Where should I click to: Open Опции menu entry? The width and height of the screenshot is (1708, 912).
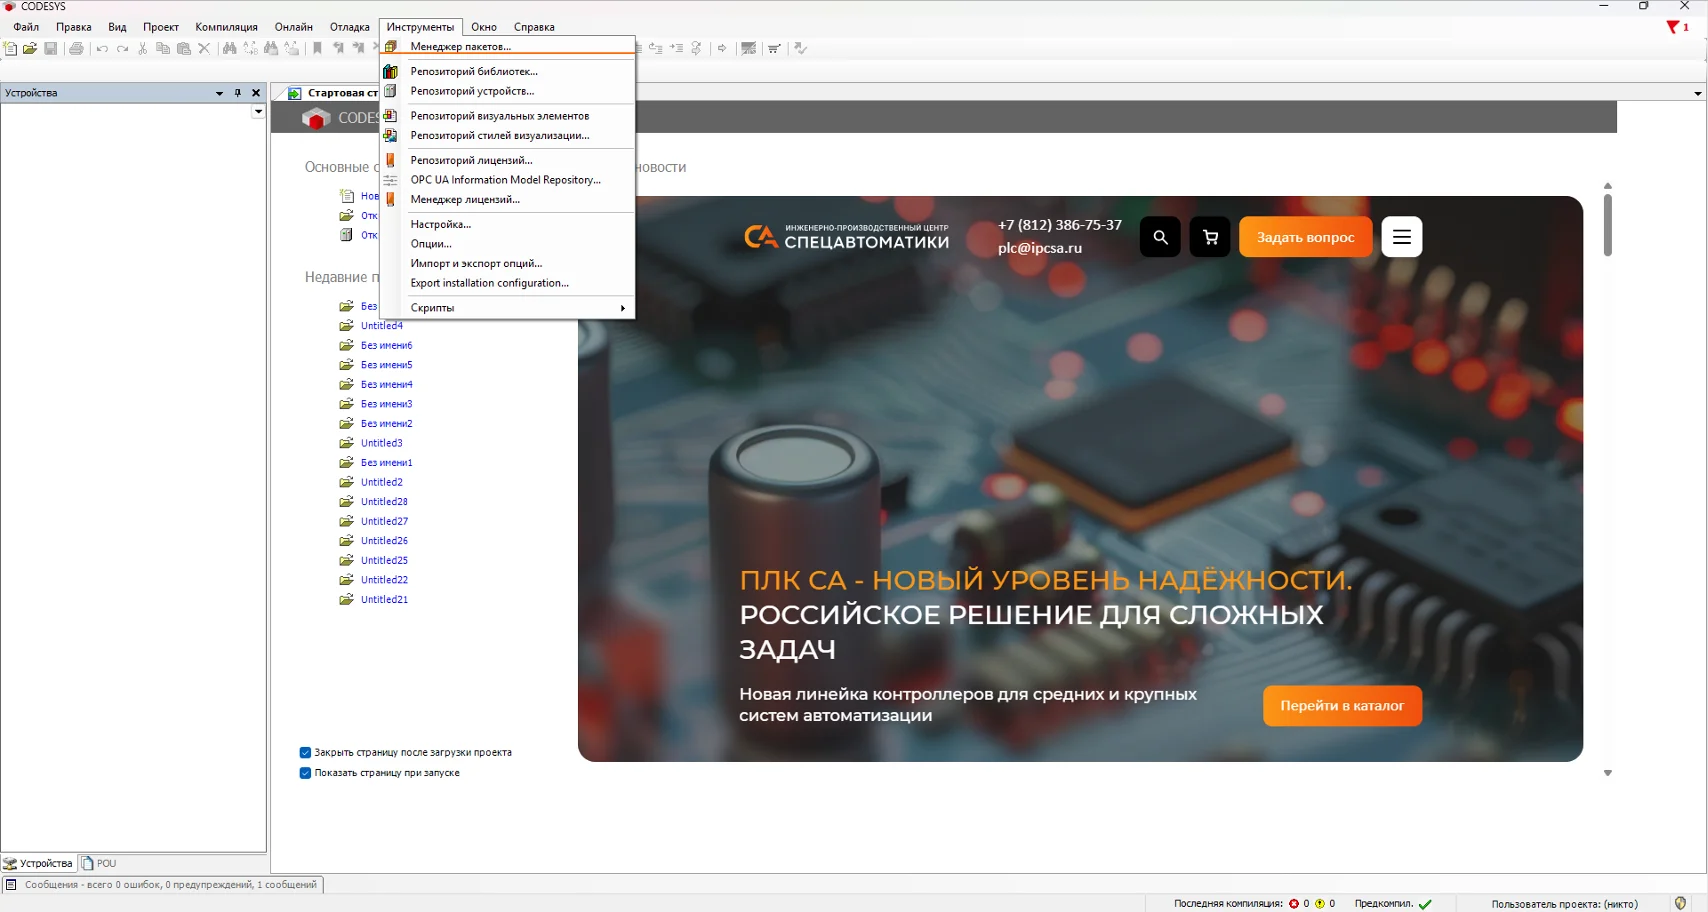pos(508,244)
